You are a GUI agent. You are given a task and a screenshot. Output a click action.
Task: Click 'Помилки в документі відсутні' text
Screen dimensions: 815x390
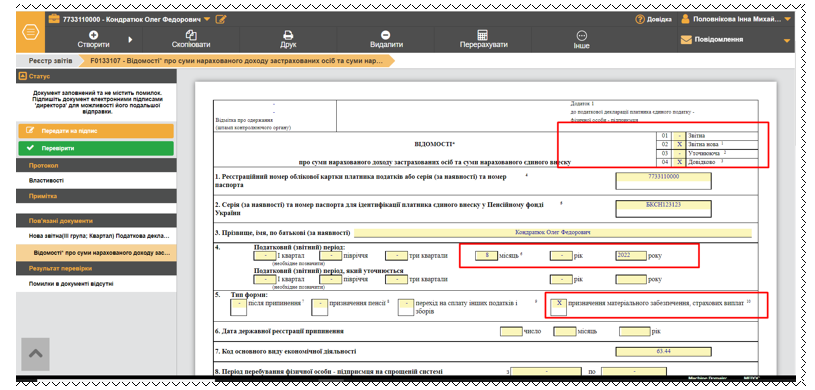(x=71, y=284)
